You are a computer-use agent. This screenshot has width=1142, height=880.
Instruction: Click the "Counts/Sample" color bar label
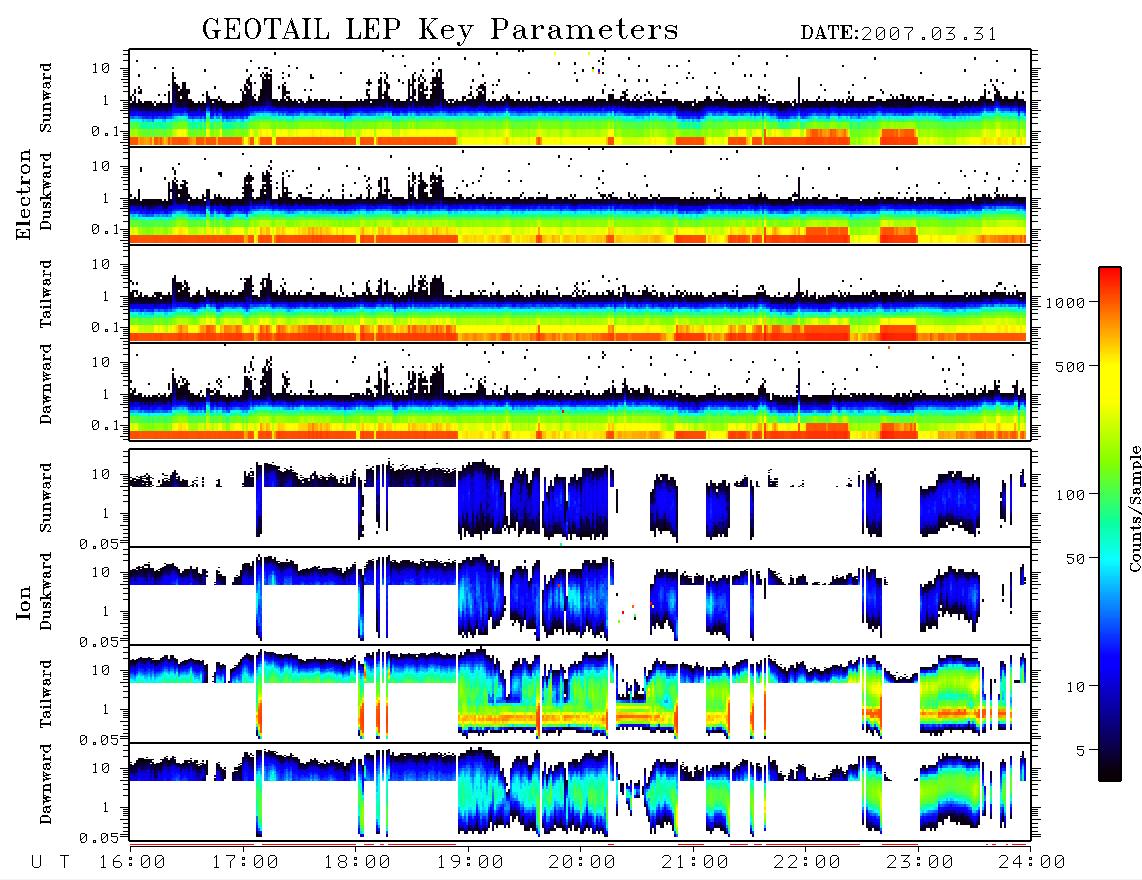pos(1134,508)
